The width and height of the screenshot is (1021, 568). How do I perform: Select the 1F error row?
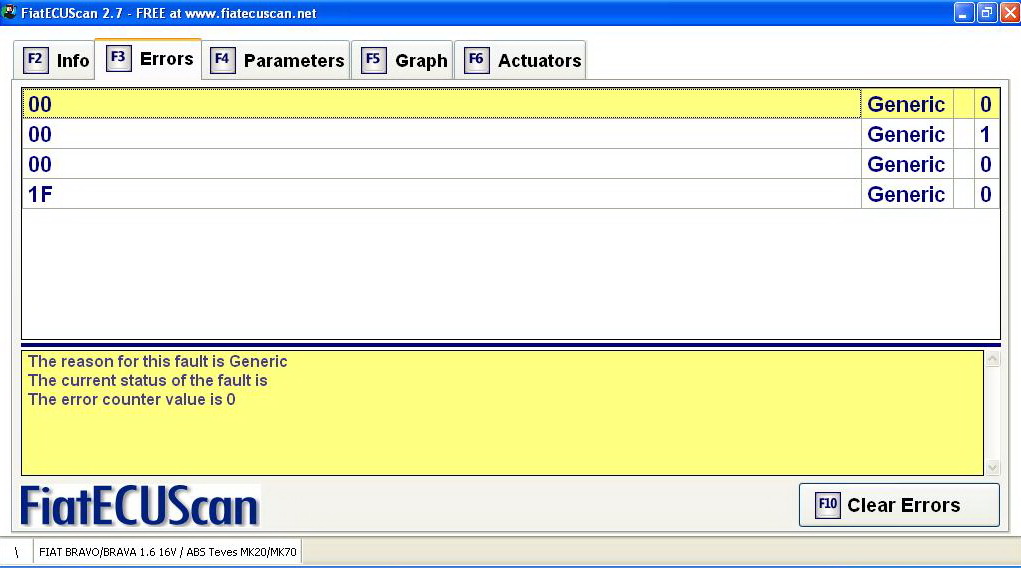coord(511,194)
